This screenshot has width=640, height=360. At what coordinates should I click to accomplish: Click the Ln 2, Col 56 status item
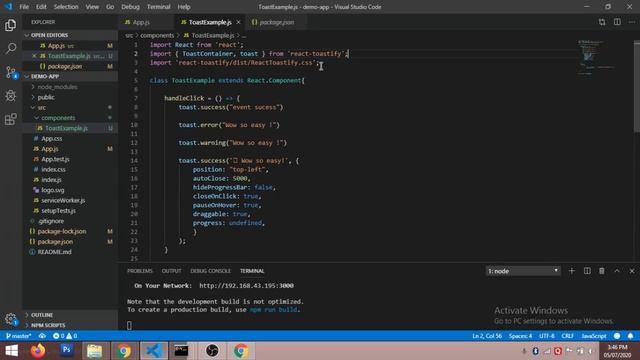pos(487,336)
